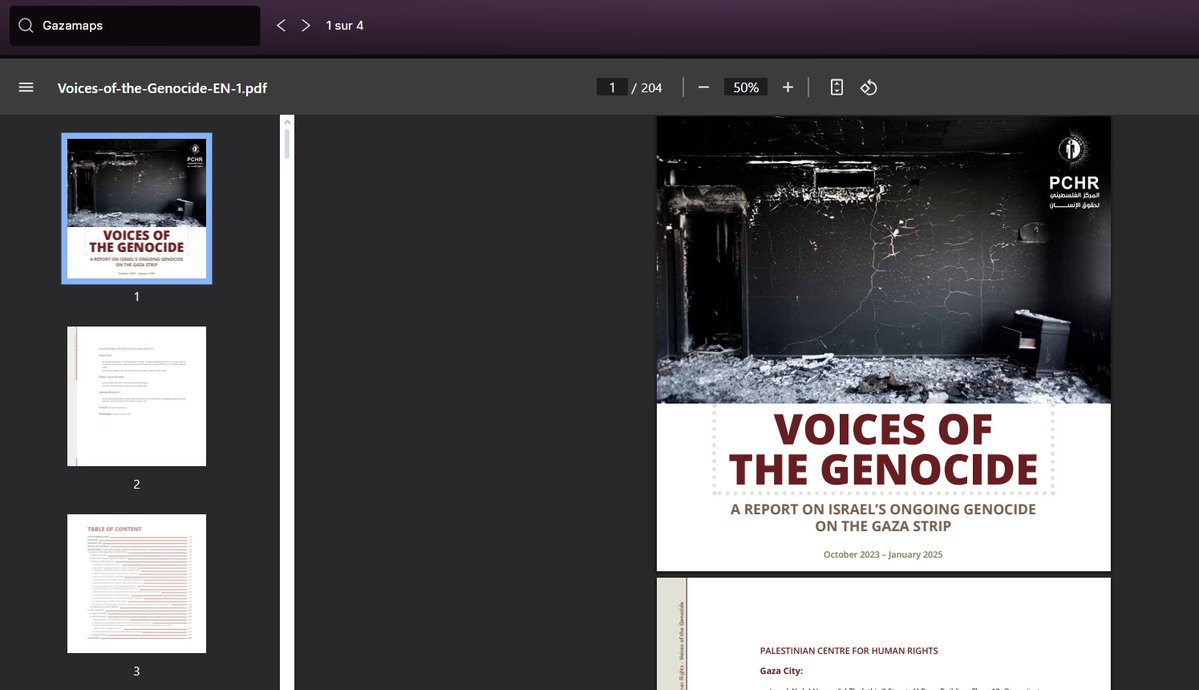
Task: Click the Voices-of-the-Genocide-EN-1.pdf file name
Action: pos(162,88)
